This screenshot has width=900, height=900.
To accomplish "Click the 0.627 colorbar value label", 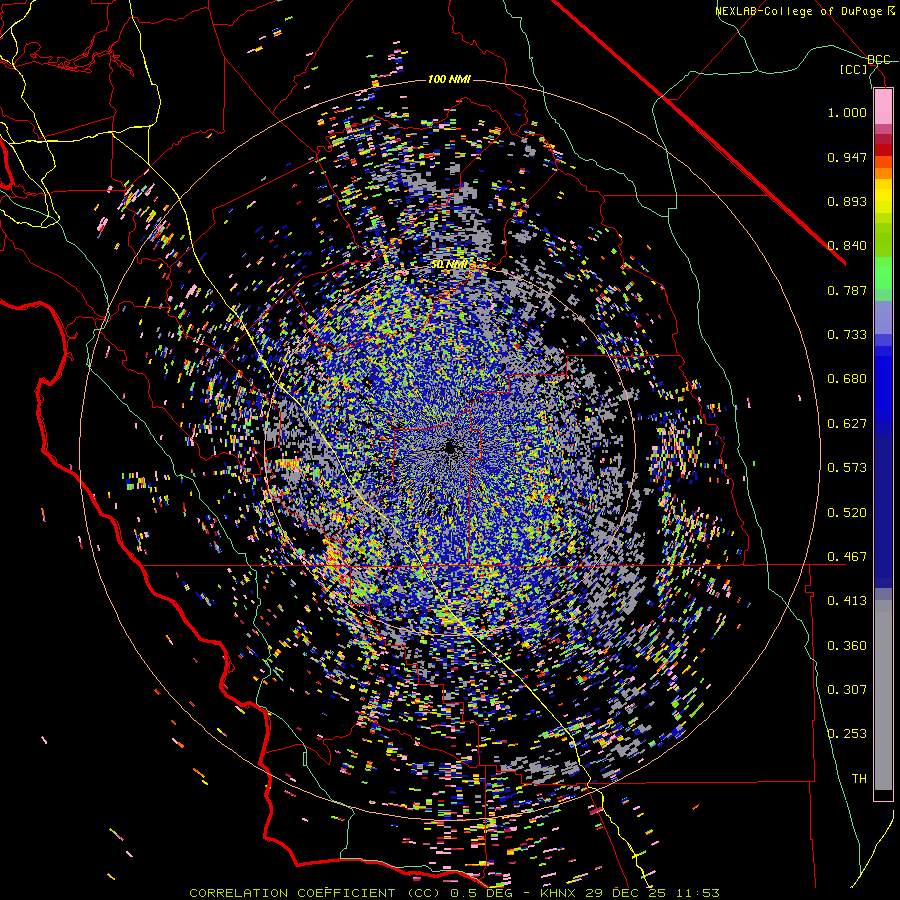I will point(847,424).
